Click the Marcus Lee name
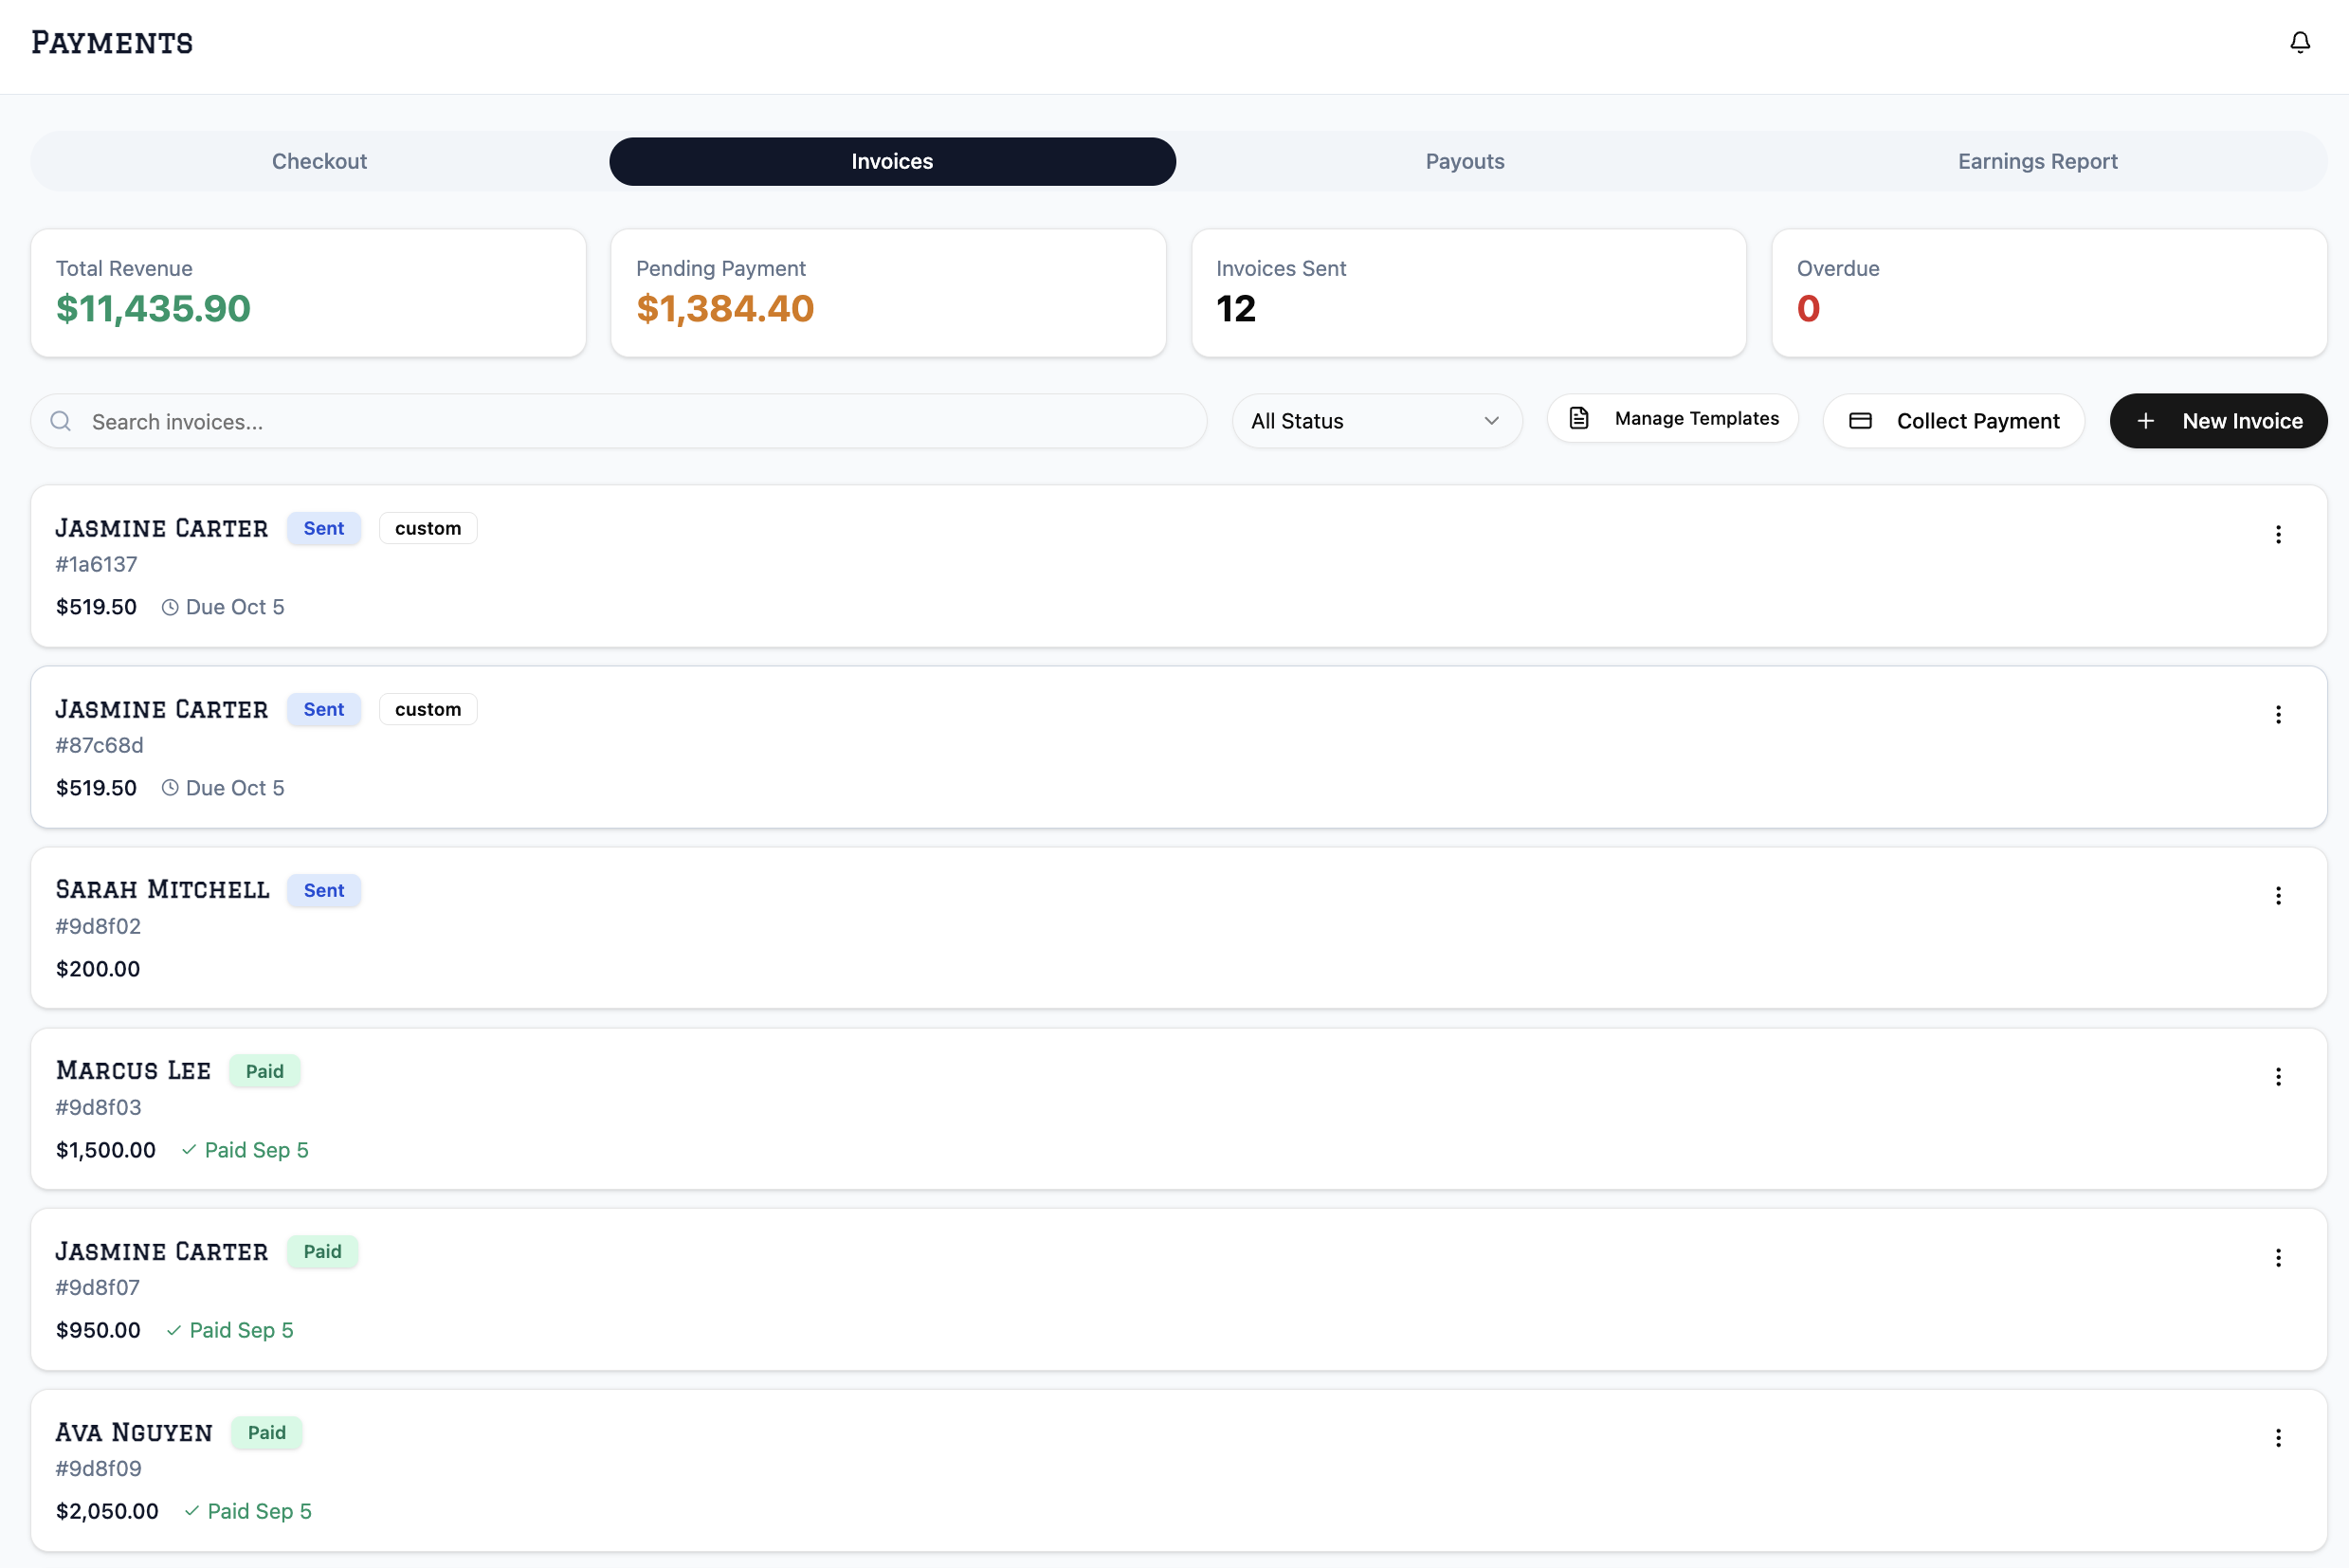2349x1568 pixels. pyautogui.click(x=133, y=1070)
